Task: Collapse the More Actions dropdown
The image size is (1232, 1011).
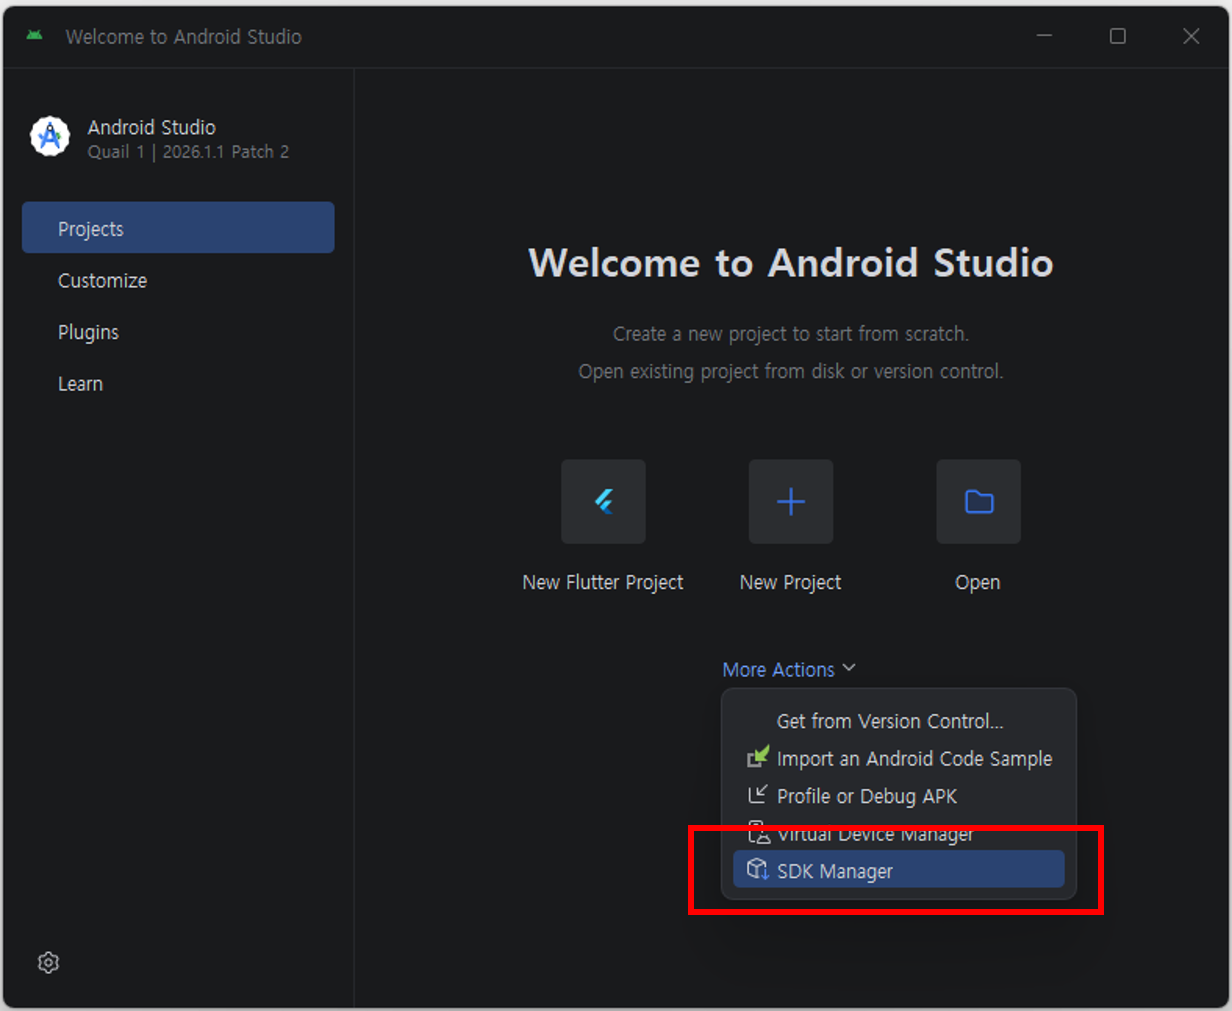Action: pos(789,669)
